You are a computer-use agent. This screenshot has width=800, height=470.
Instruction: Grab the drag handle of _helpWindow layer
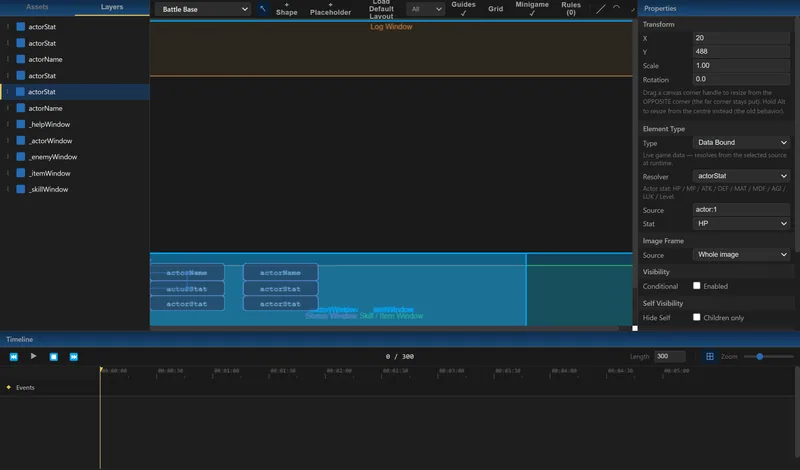point(8,124)
